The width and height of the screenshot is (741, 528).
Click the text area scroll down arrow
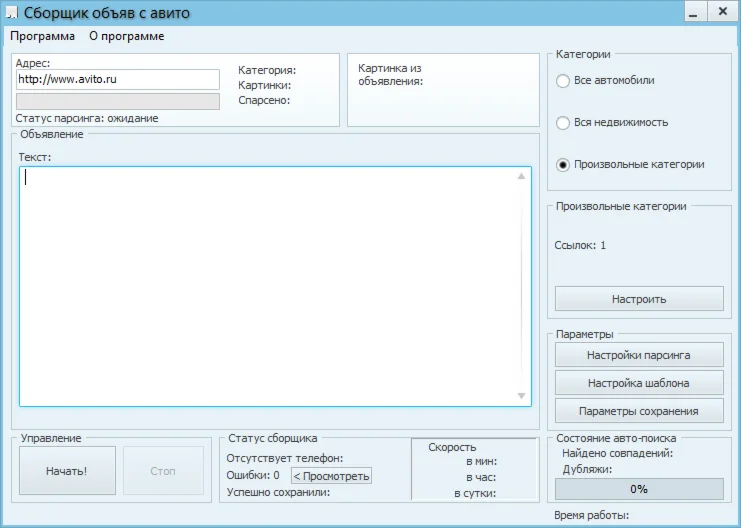point(522,396)
